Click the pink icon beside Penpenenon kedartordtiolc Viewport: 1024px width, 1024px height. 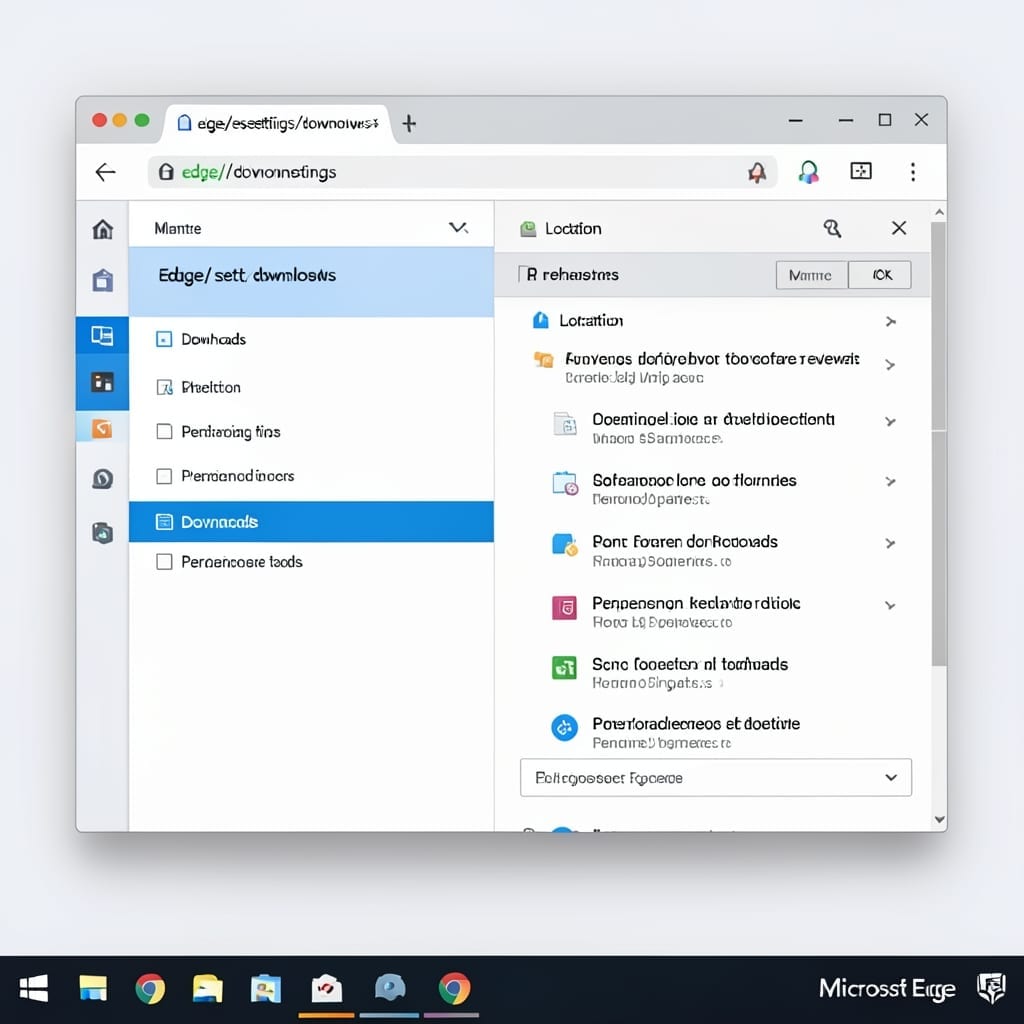pos(564,607)
